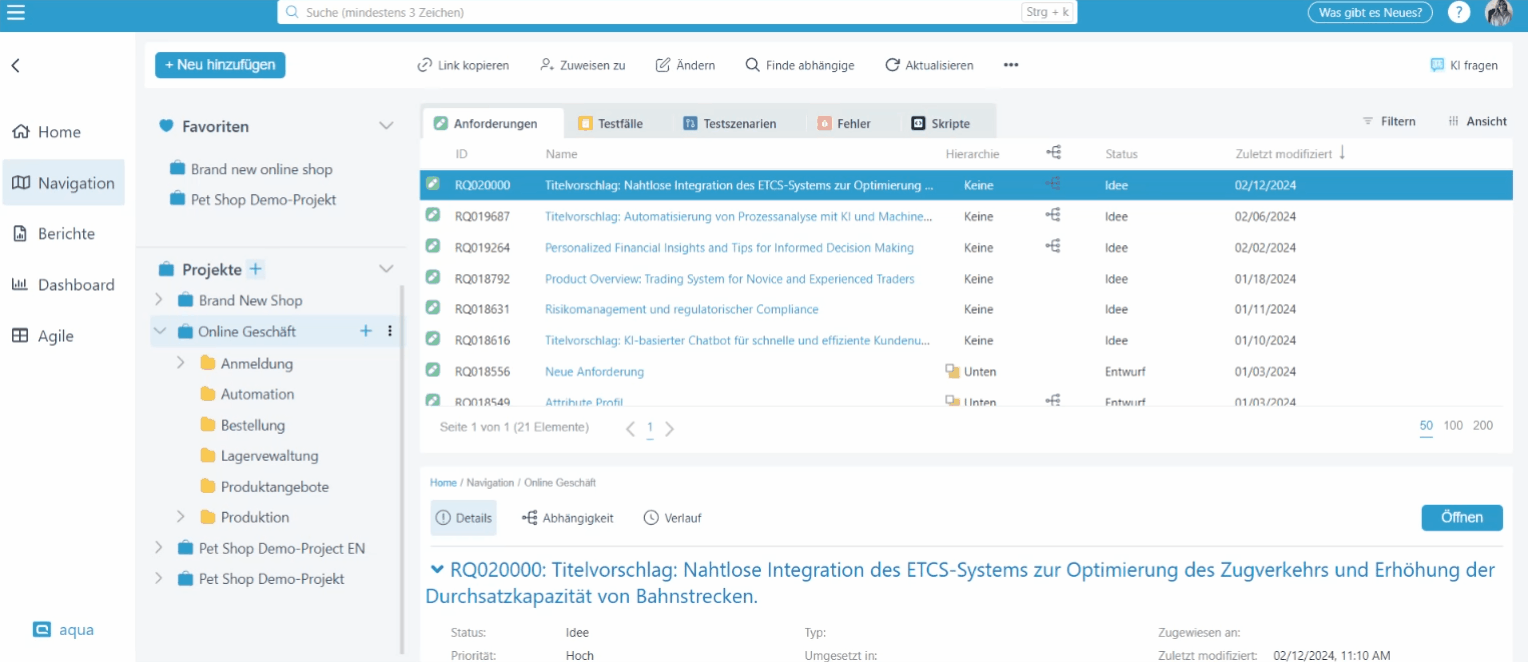This screenshot has width=1528, height=662.
Task: Click the more options ellipsis in toolbar
Action: 1011,65
